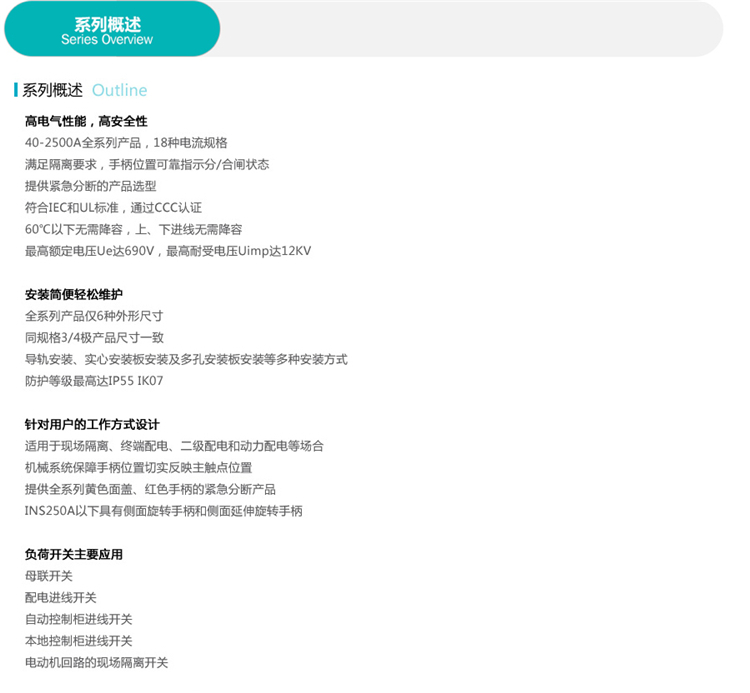Click the blue bar beside 系列概述 heading
The width and height of the screenshot is (750, 693).
[x=16, y=90]
